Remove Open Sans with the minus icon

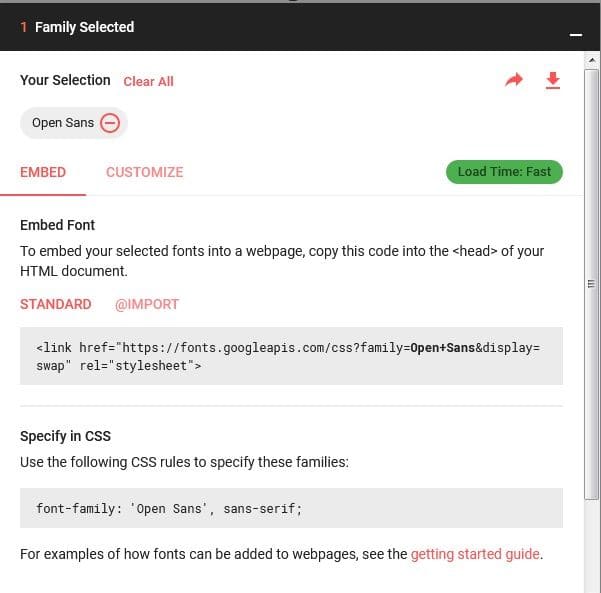click(110, 123)
